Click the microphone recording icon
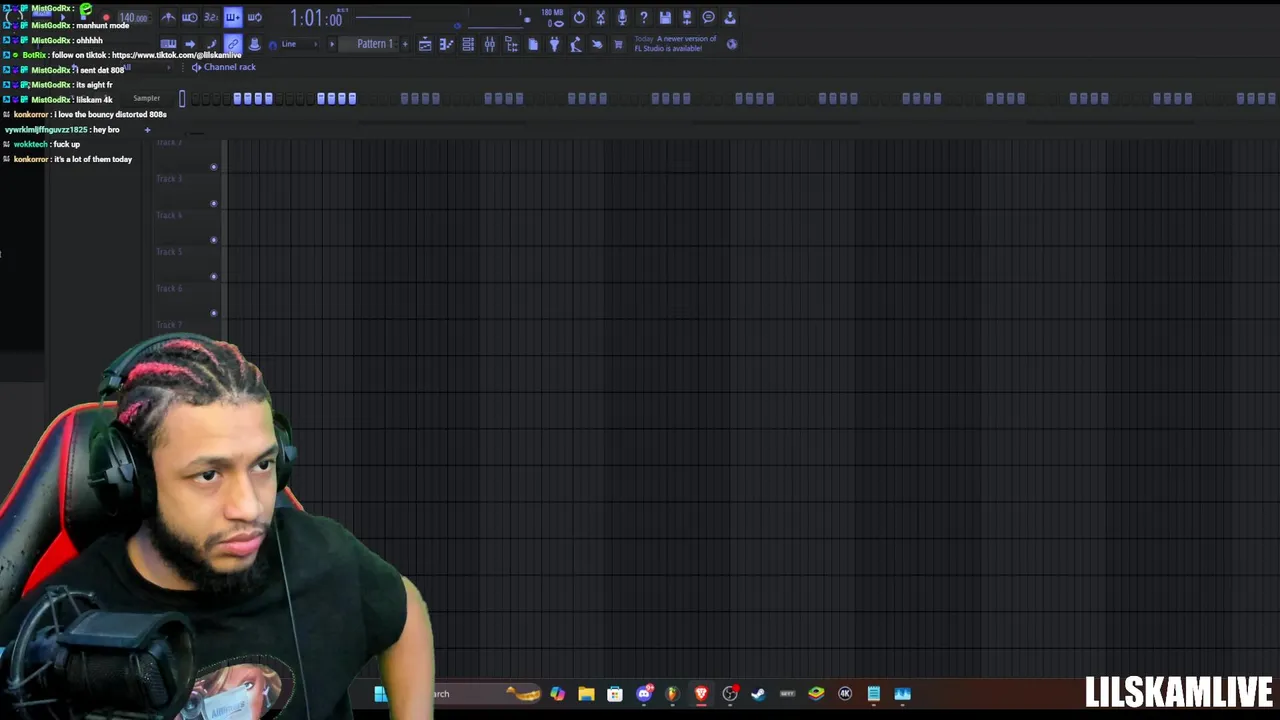The width and height of the screenshot is (1280, 720). (x=622, y=18)
